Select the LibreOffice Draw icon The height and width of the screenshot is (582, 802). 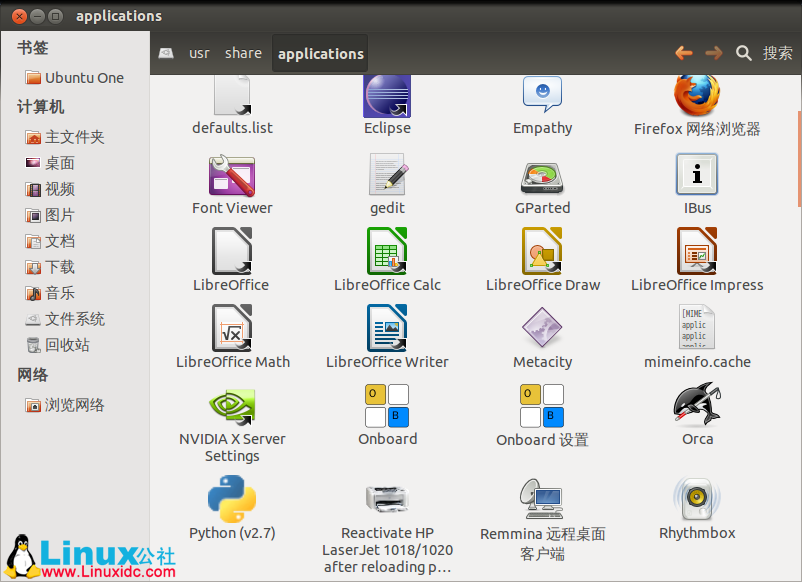tap(542, 251)
